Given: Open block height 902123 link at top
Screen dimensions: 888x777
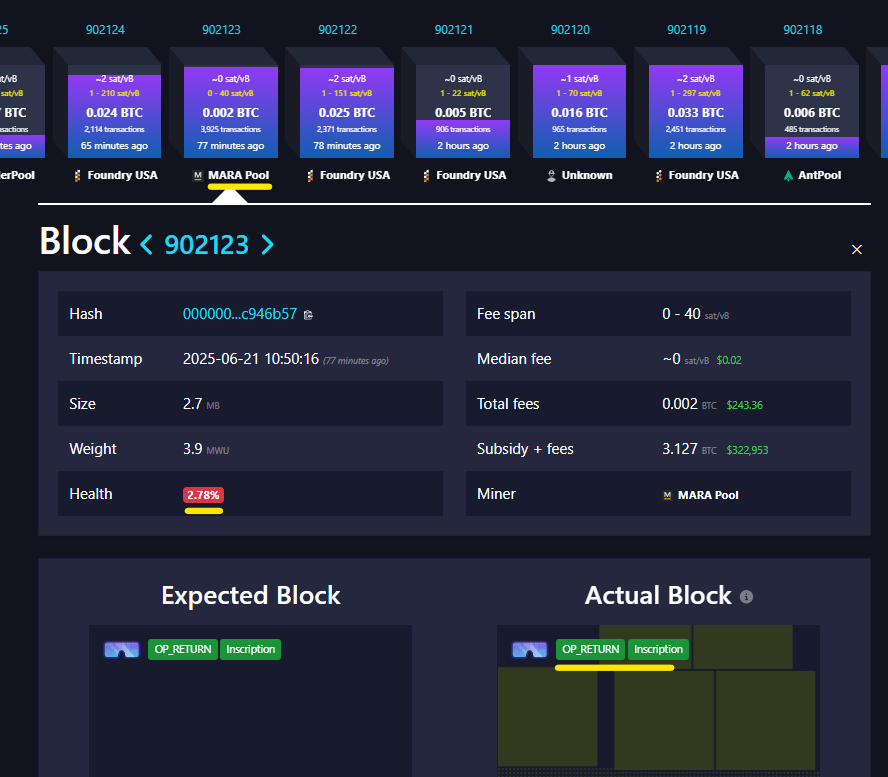Looking at the screenshot, I should (221, 29).
